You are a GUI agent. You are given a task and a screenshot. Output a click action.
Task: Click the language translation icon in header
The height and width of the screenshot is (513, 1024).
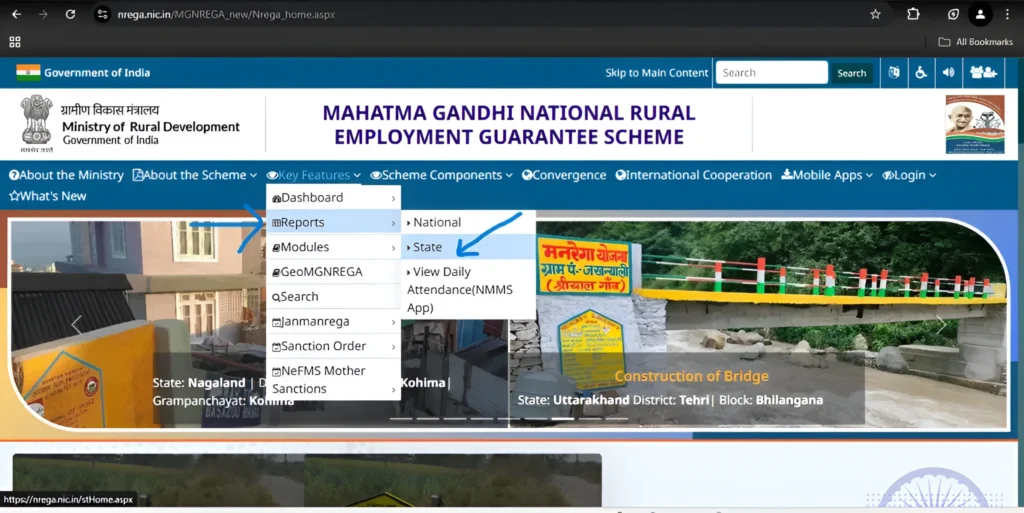point(894,72)
